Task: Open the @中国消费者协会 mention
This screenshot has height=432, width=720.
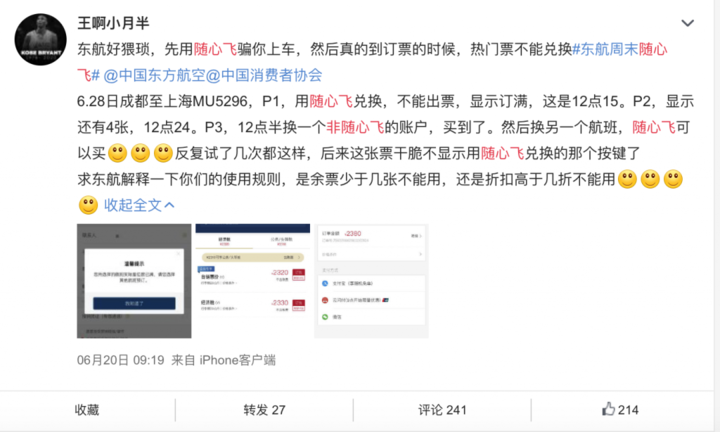Action: point(264,75)
